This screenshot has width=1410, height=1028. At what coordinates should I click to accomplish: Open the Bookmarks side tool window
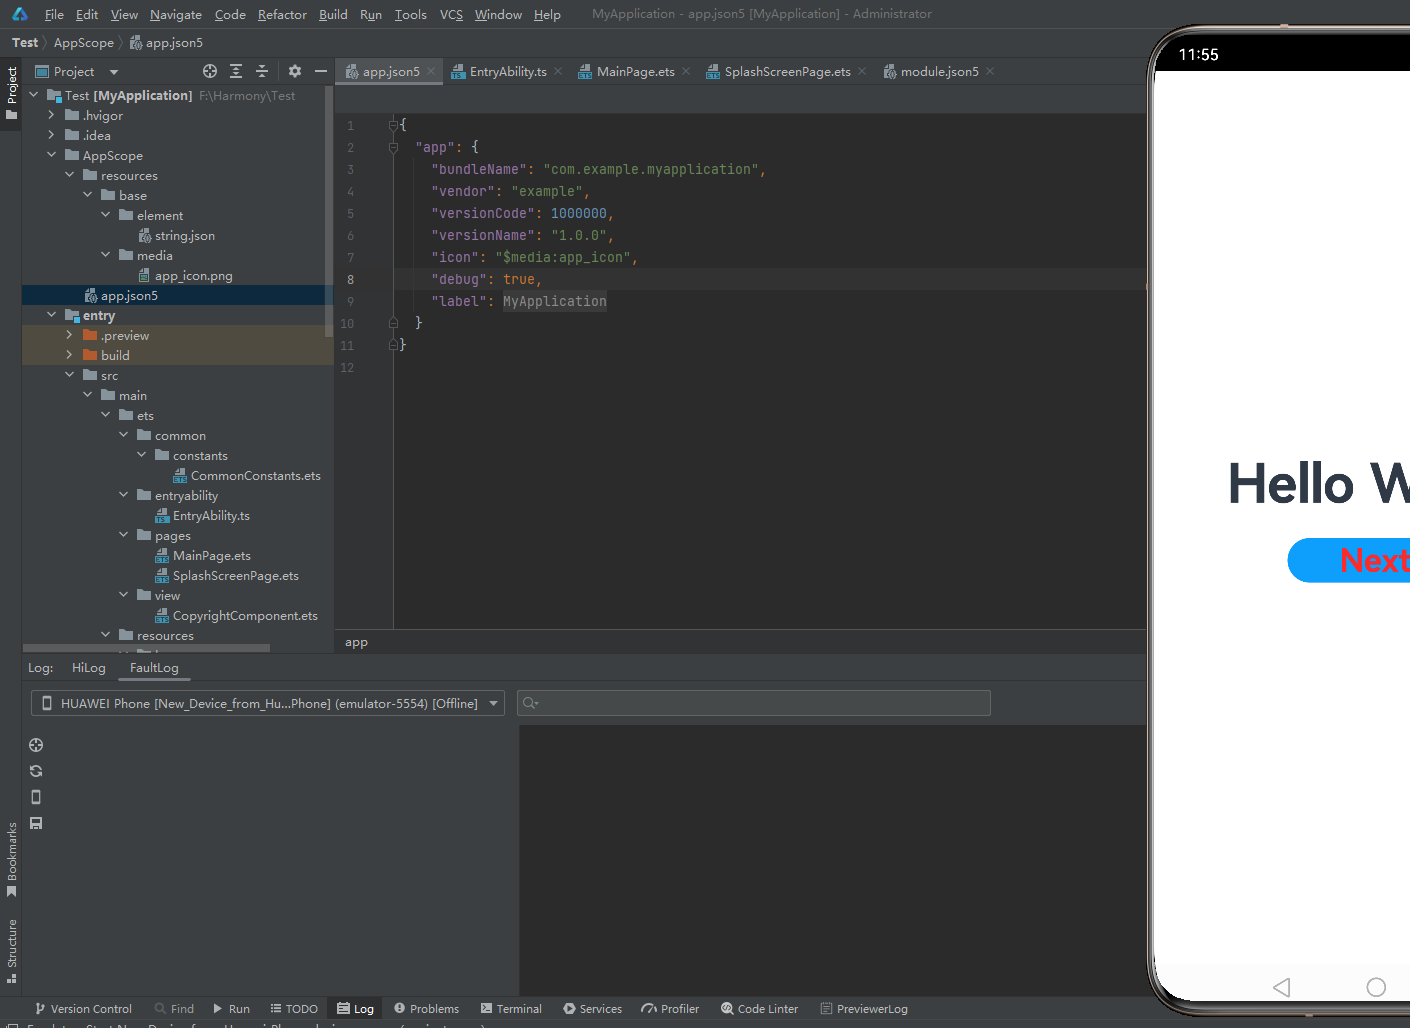11,859
